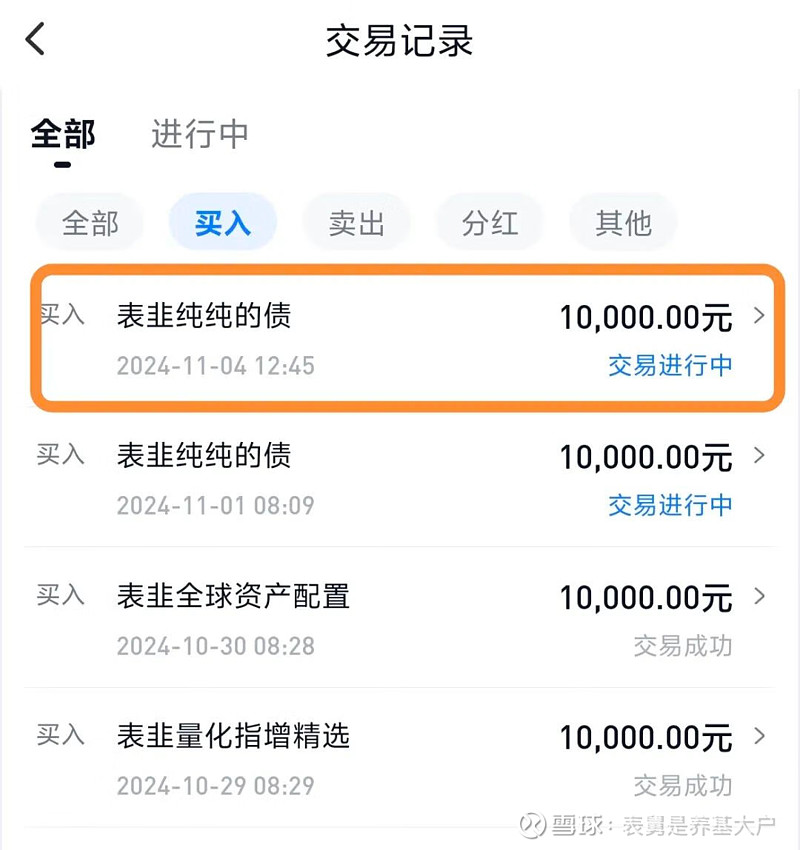Open chevron for 表韭量化指增精选 record
Viewport: 800px width, 850px height.
(759, 736)
